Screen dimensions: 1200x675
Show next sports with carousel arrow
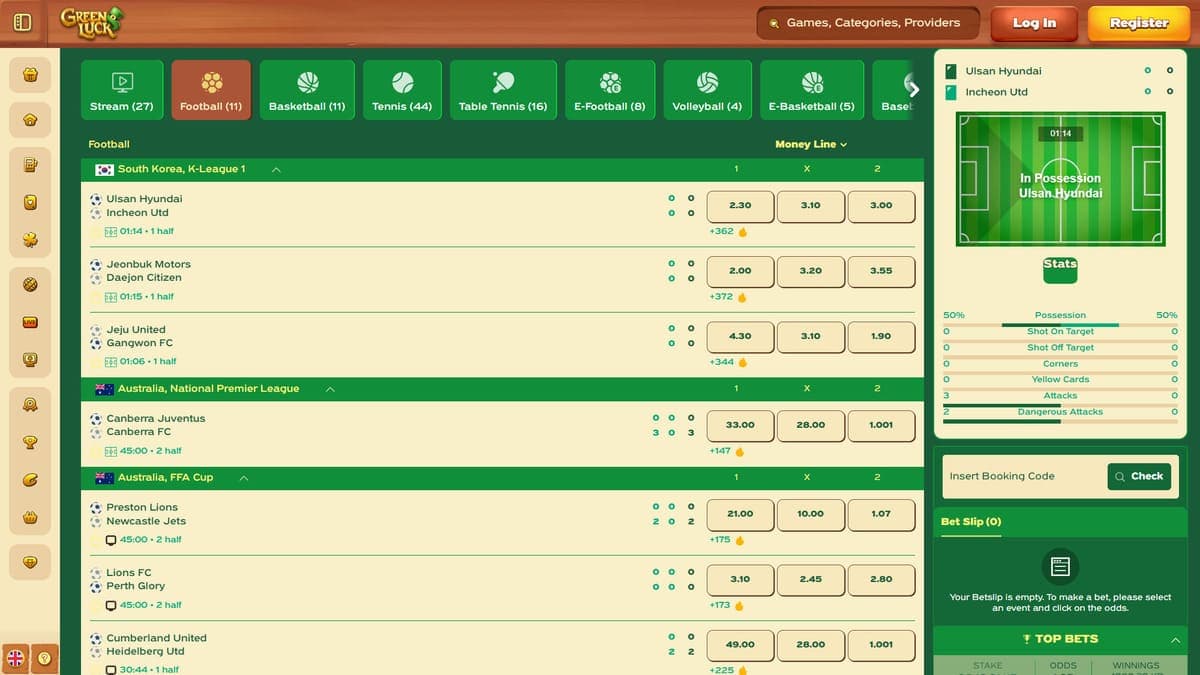pyautogui.click(x=913, y=89)
